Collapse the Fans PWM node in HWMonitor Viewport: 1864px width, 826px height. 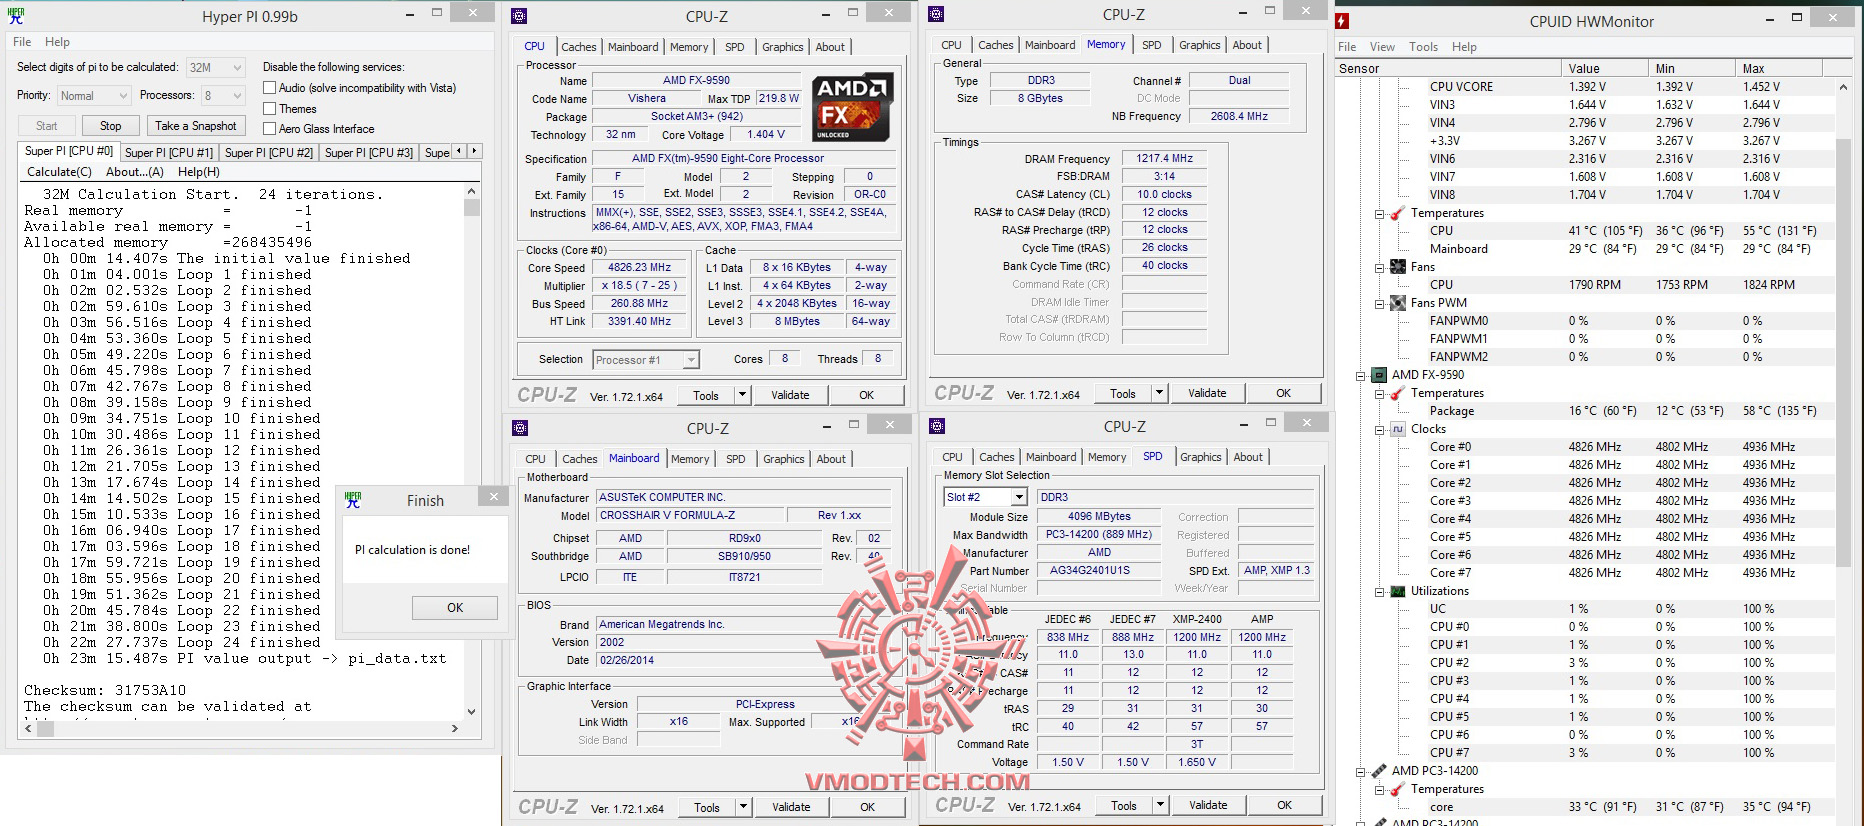tap(1379, 304)
